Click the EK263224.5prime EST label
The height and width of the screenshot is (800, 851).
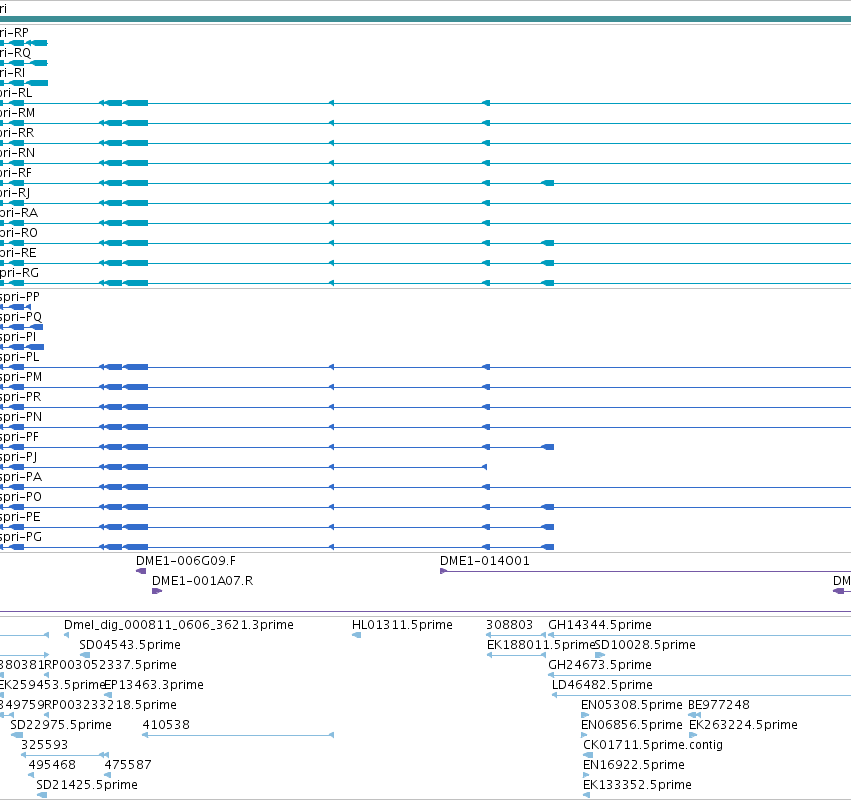pyautogui.click(x=744, y=725)
